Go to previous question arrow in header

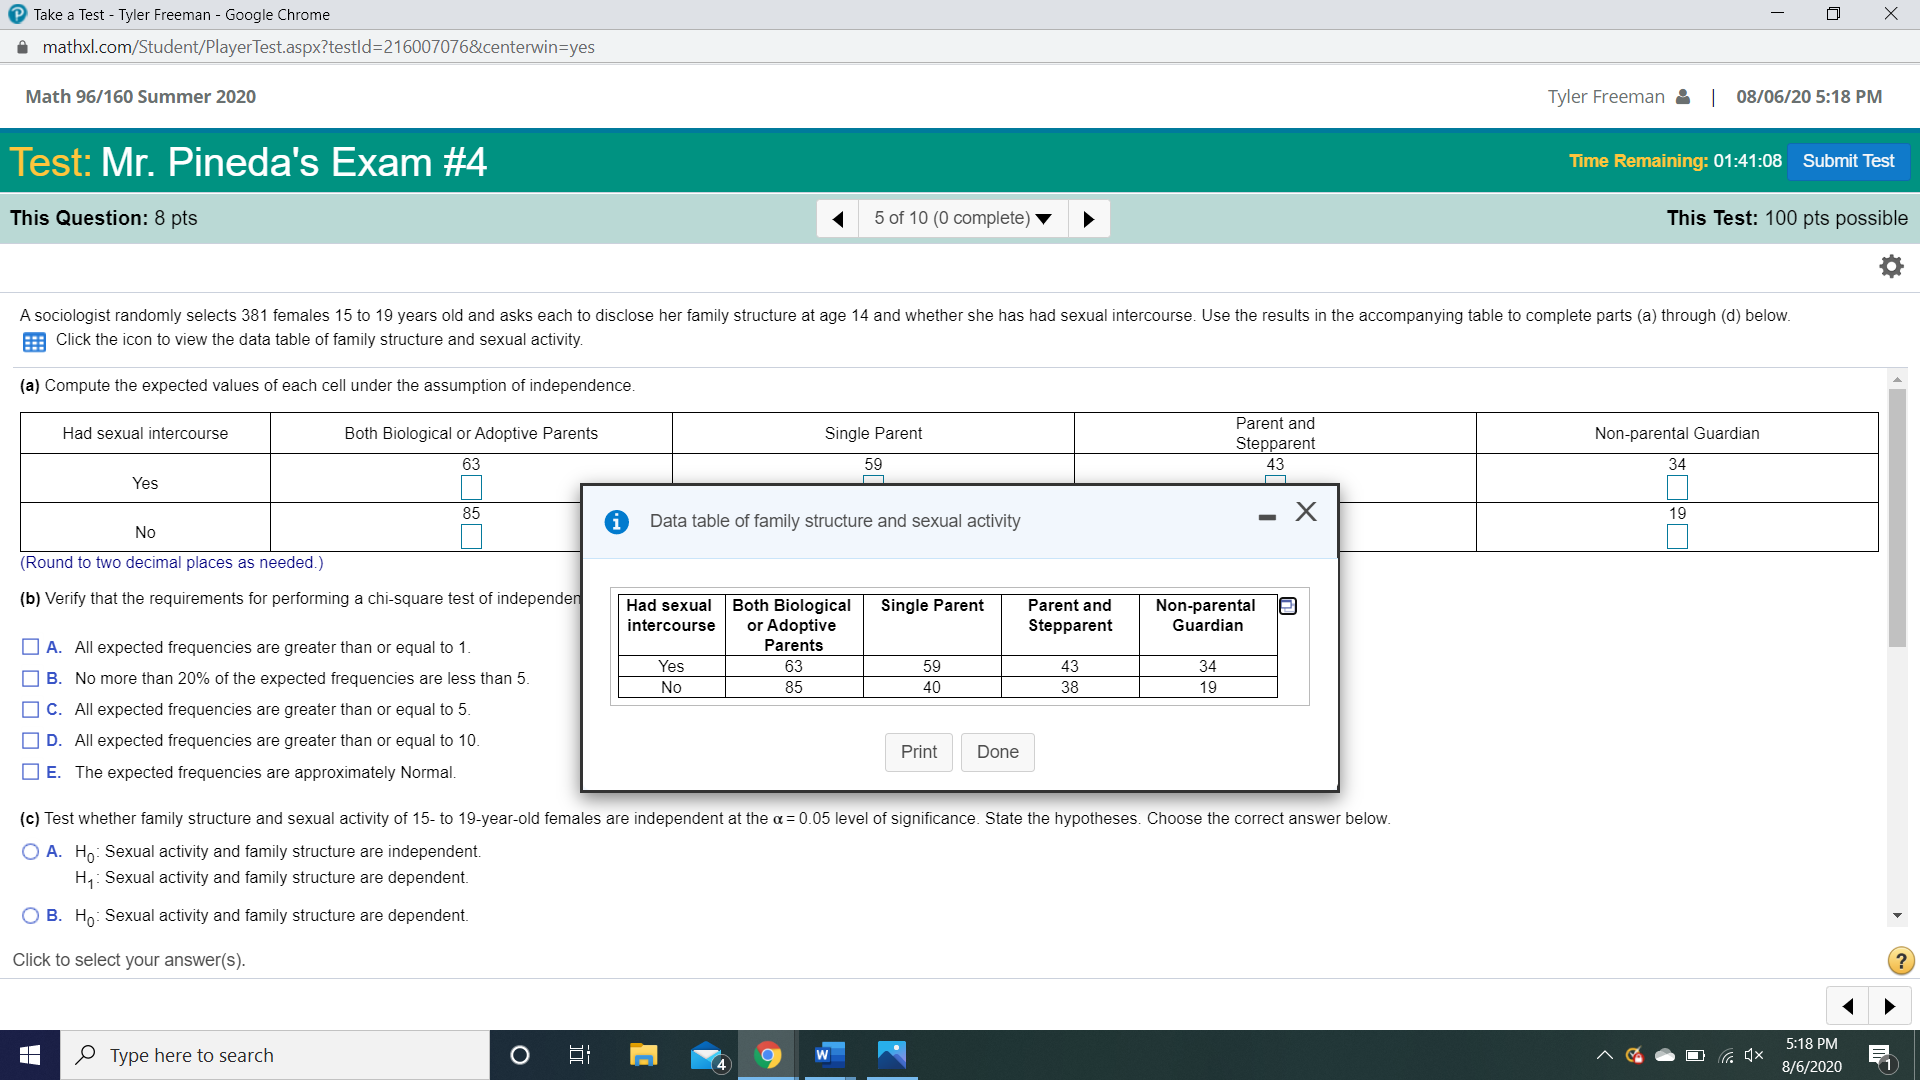838,218
